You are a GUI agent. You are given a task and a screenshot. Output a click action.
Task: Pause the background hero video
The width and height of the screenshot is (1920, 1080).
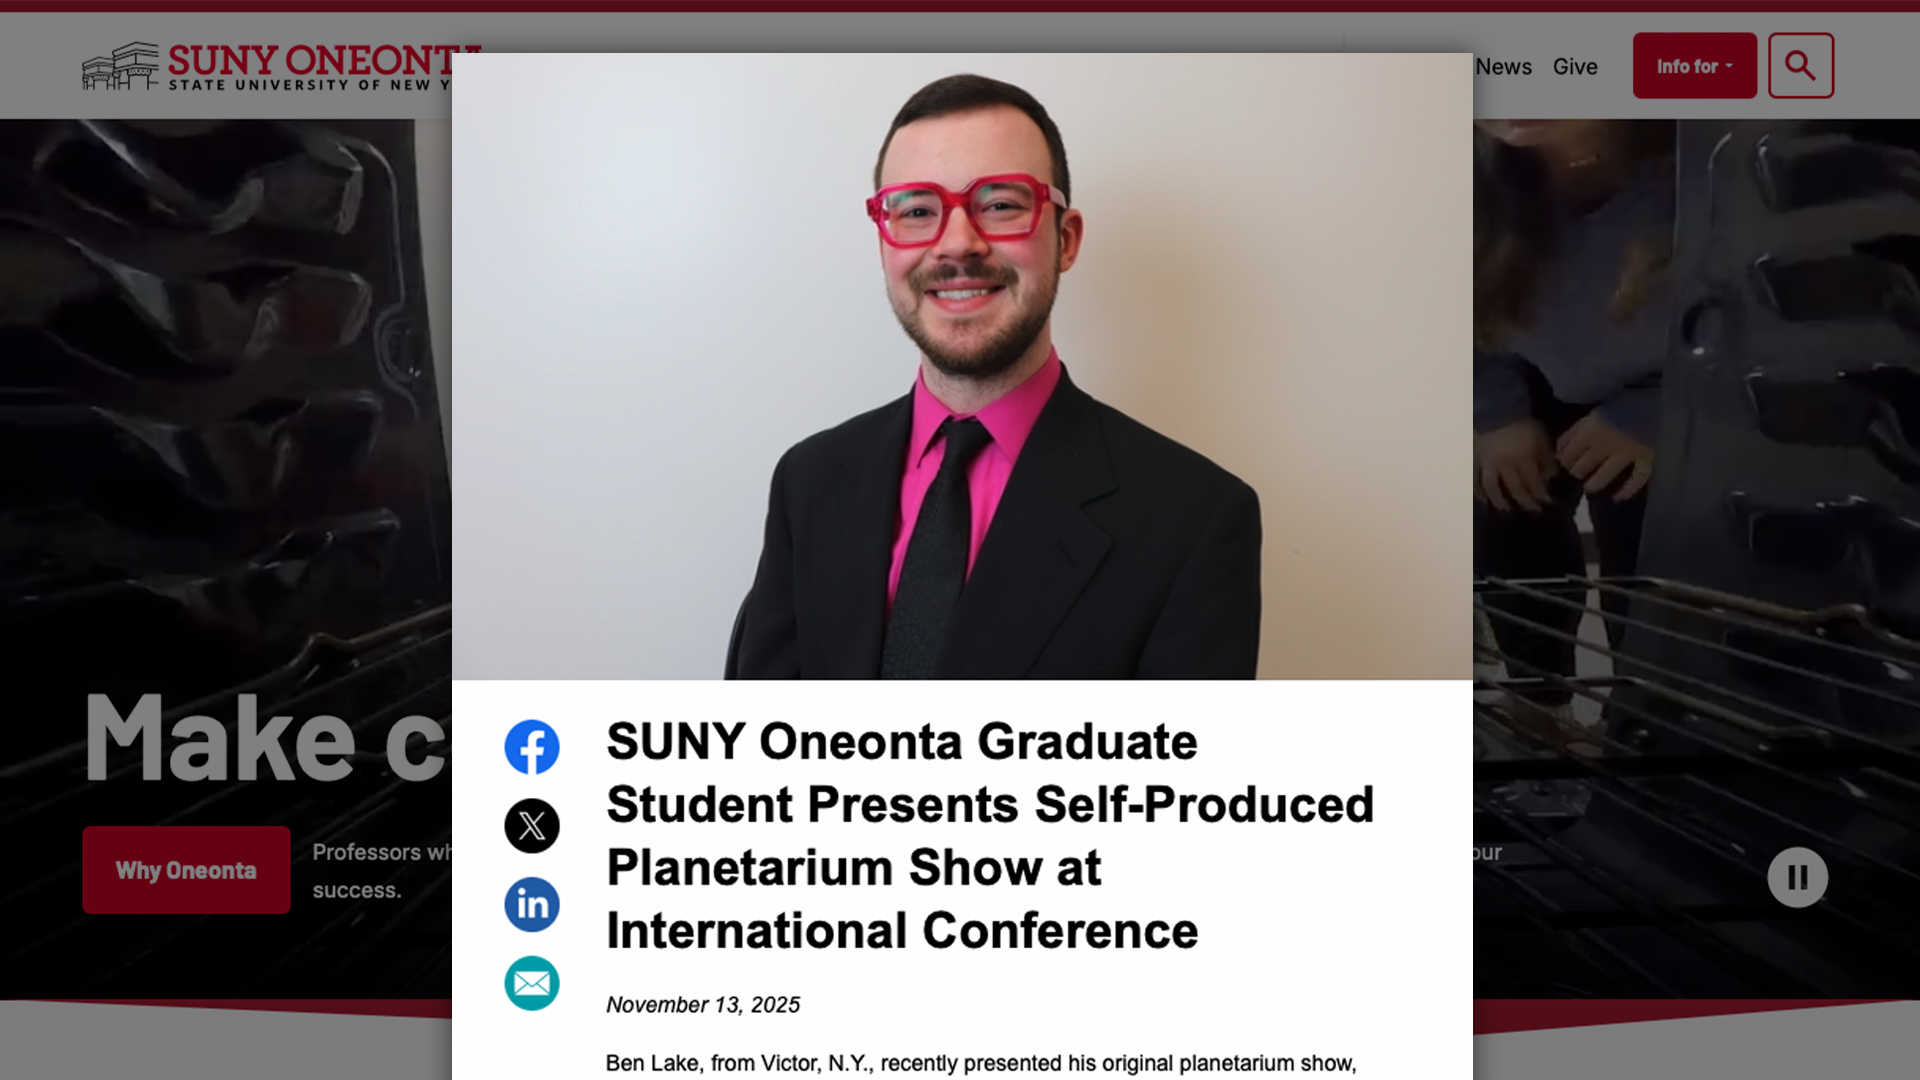coord(1797,878)
